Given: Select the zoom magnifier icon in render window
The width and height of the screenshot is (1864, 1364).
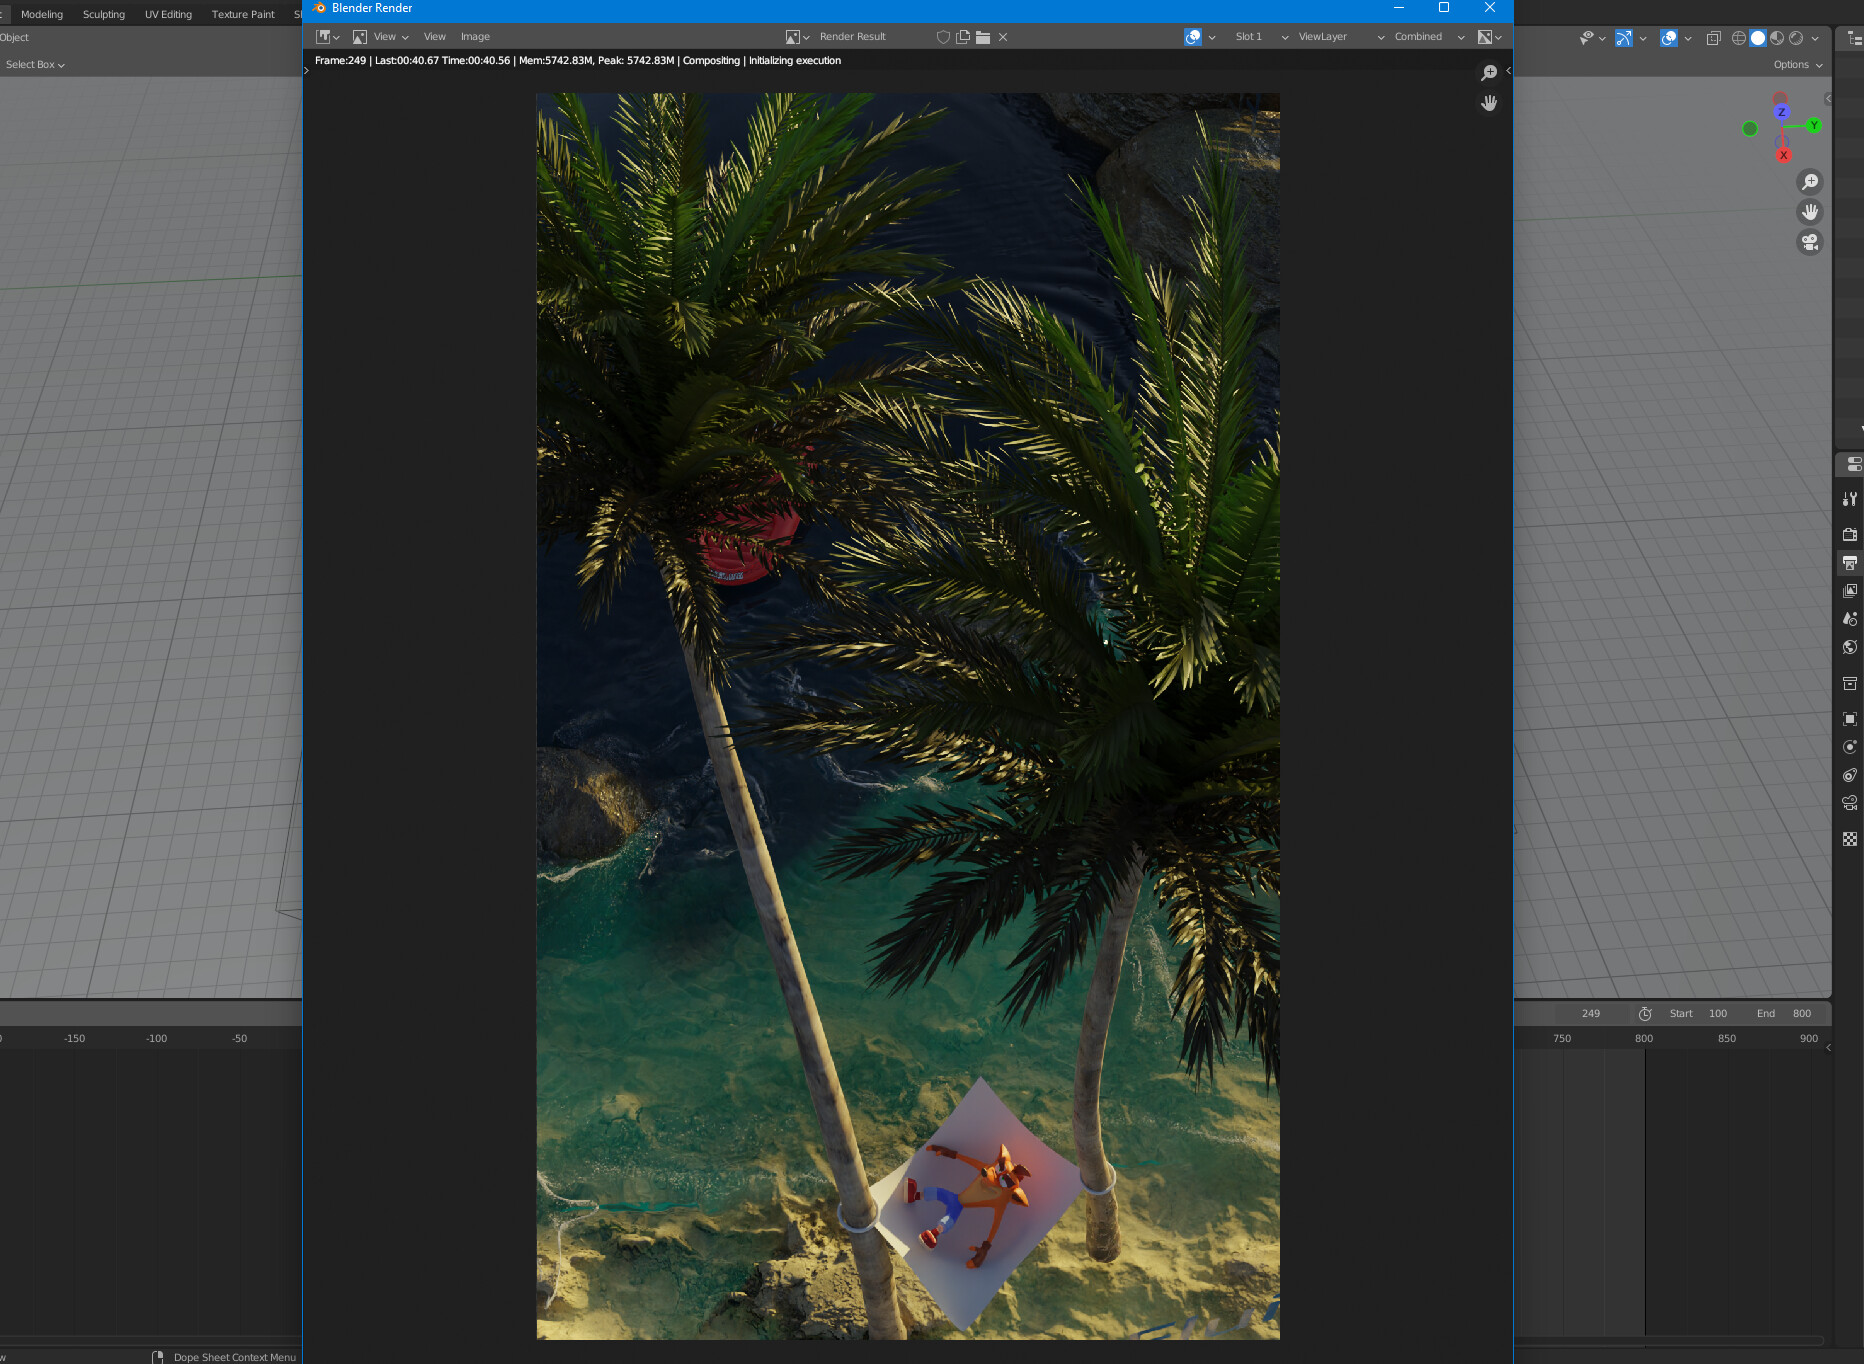Looking at the screenshot, I should coord(1490,72).
